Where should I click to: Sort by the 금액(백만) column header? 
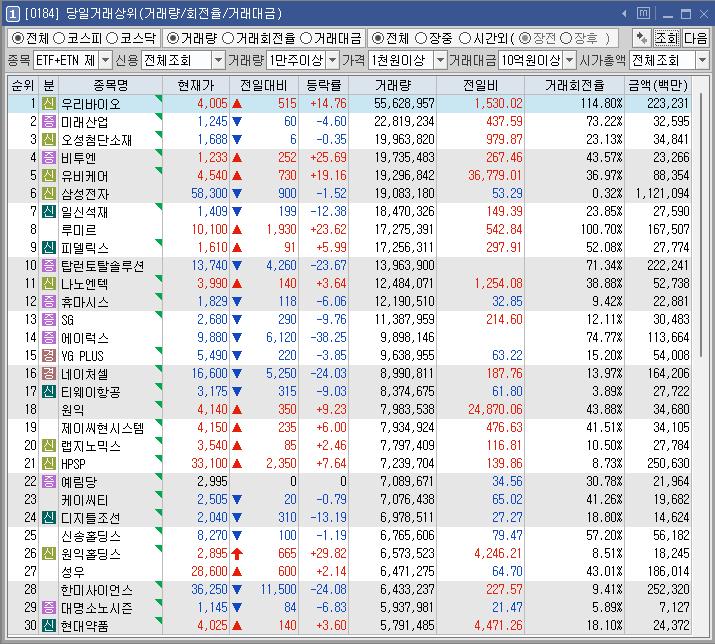(x=658, y=85)
